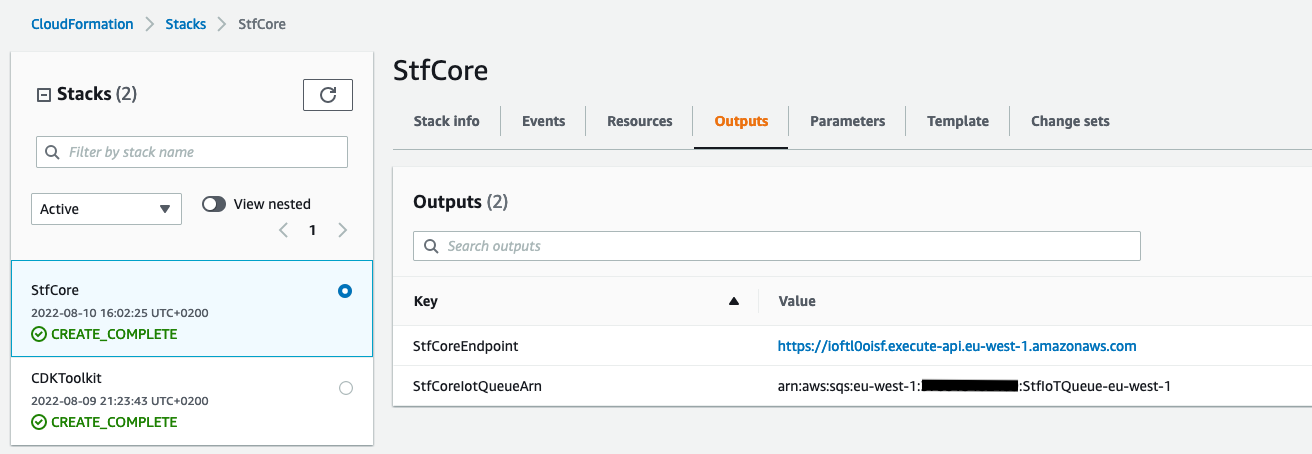Switch to the Events tab
1312x454 pixels.
(543, 121)
